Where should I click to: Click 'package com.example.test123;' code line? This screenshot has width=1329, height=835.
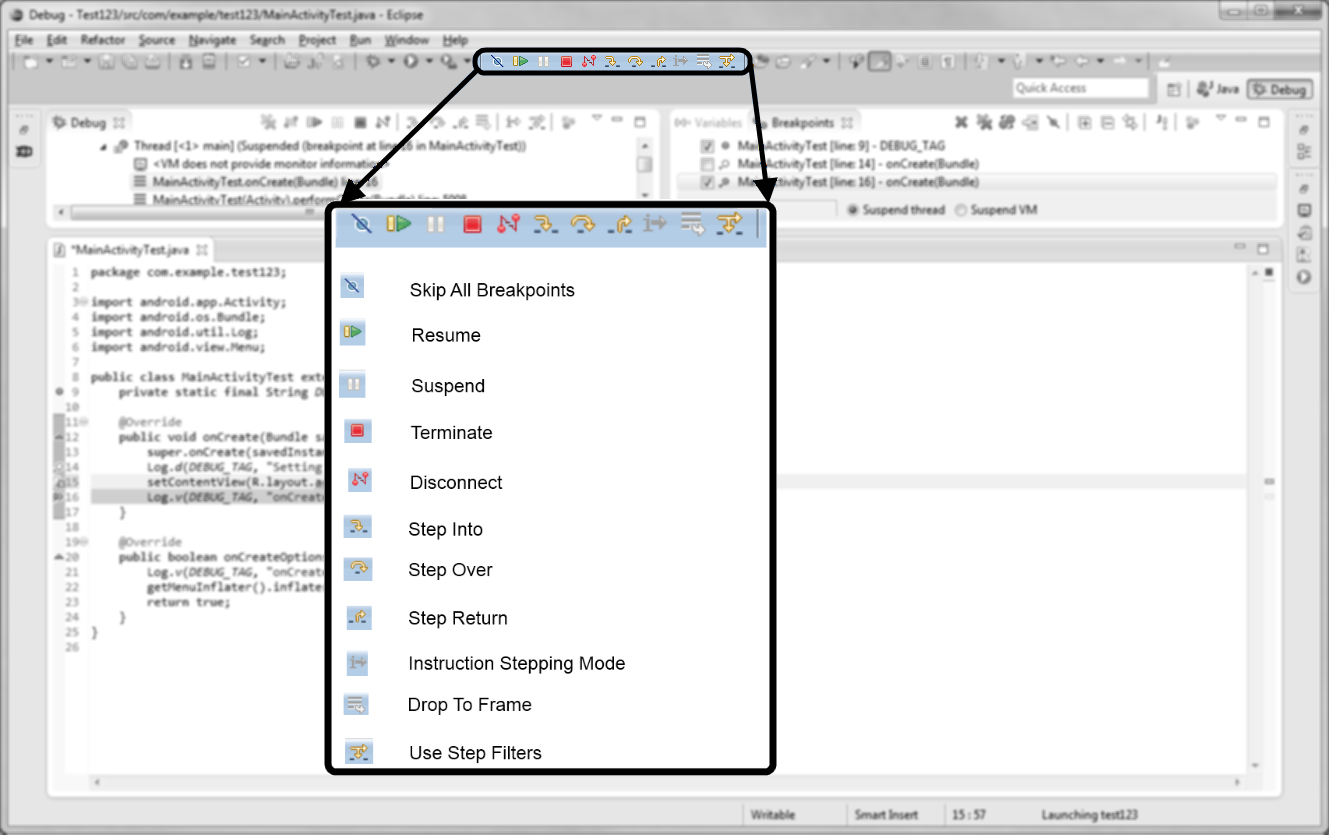click(x=189, y=272)
